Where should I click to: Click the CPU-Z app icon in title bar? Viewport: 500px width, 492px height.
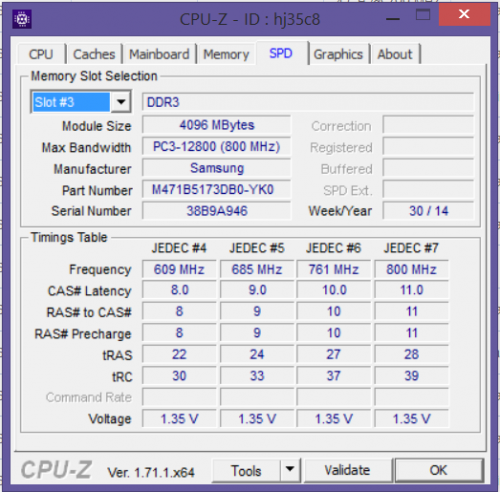click(22, 19)
